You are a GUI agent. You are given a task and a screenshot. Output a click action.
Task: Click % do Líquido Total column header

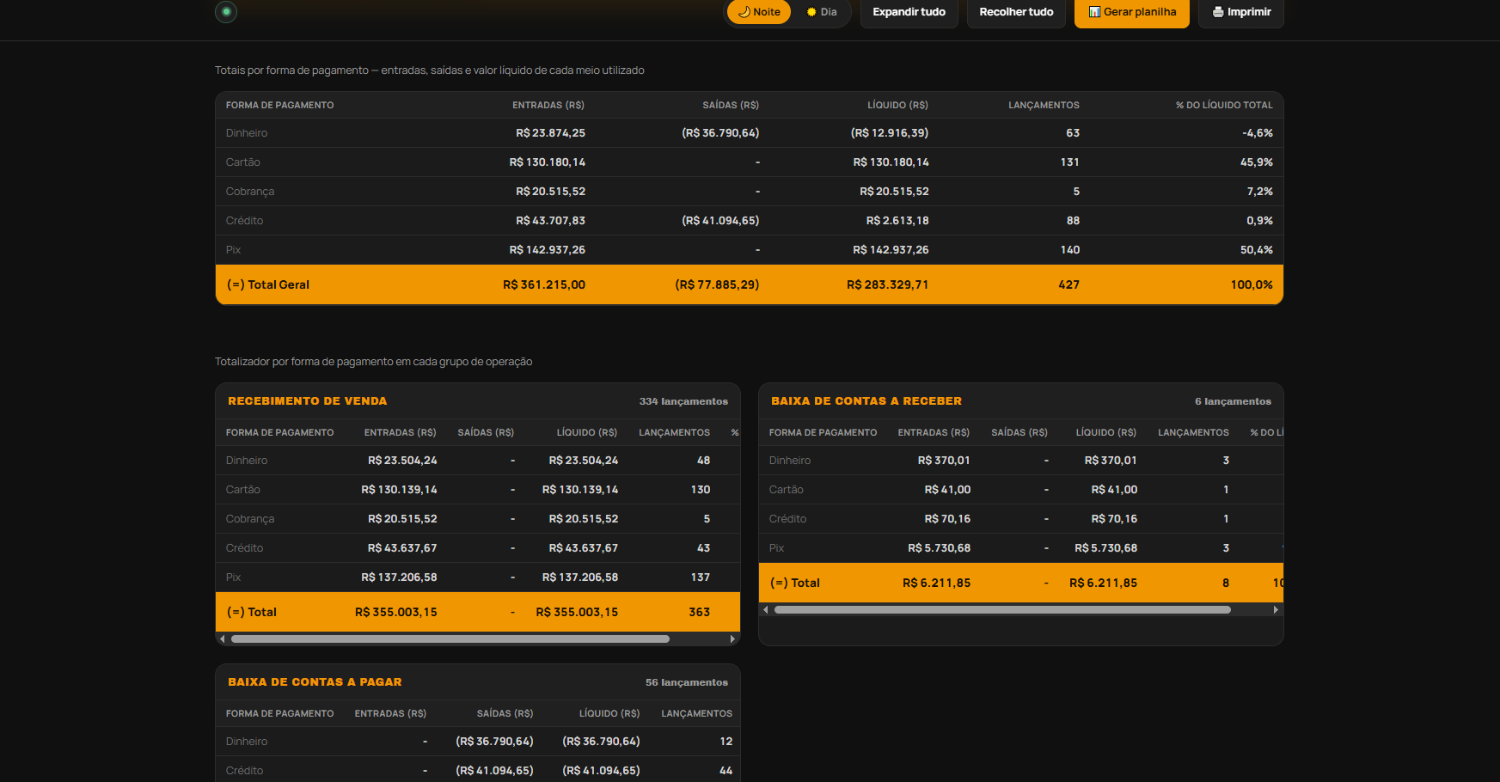1224,105
